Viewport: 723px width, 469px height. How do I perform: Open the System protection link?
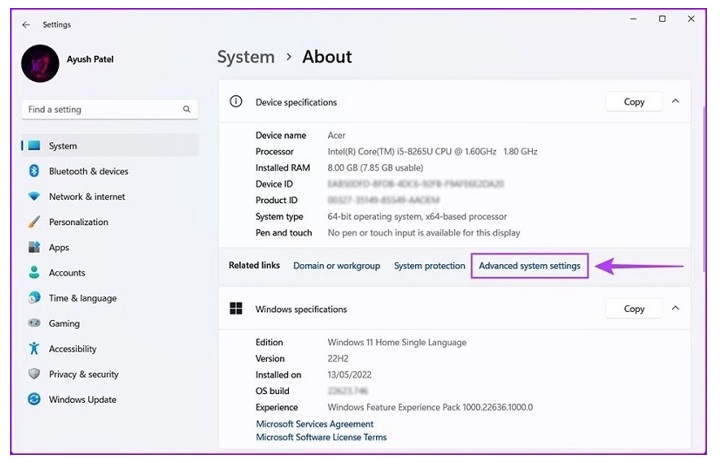click(429, 266)
